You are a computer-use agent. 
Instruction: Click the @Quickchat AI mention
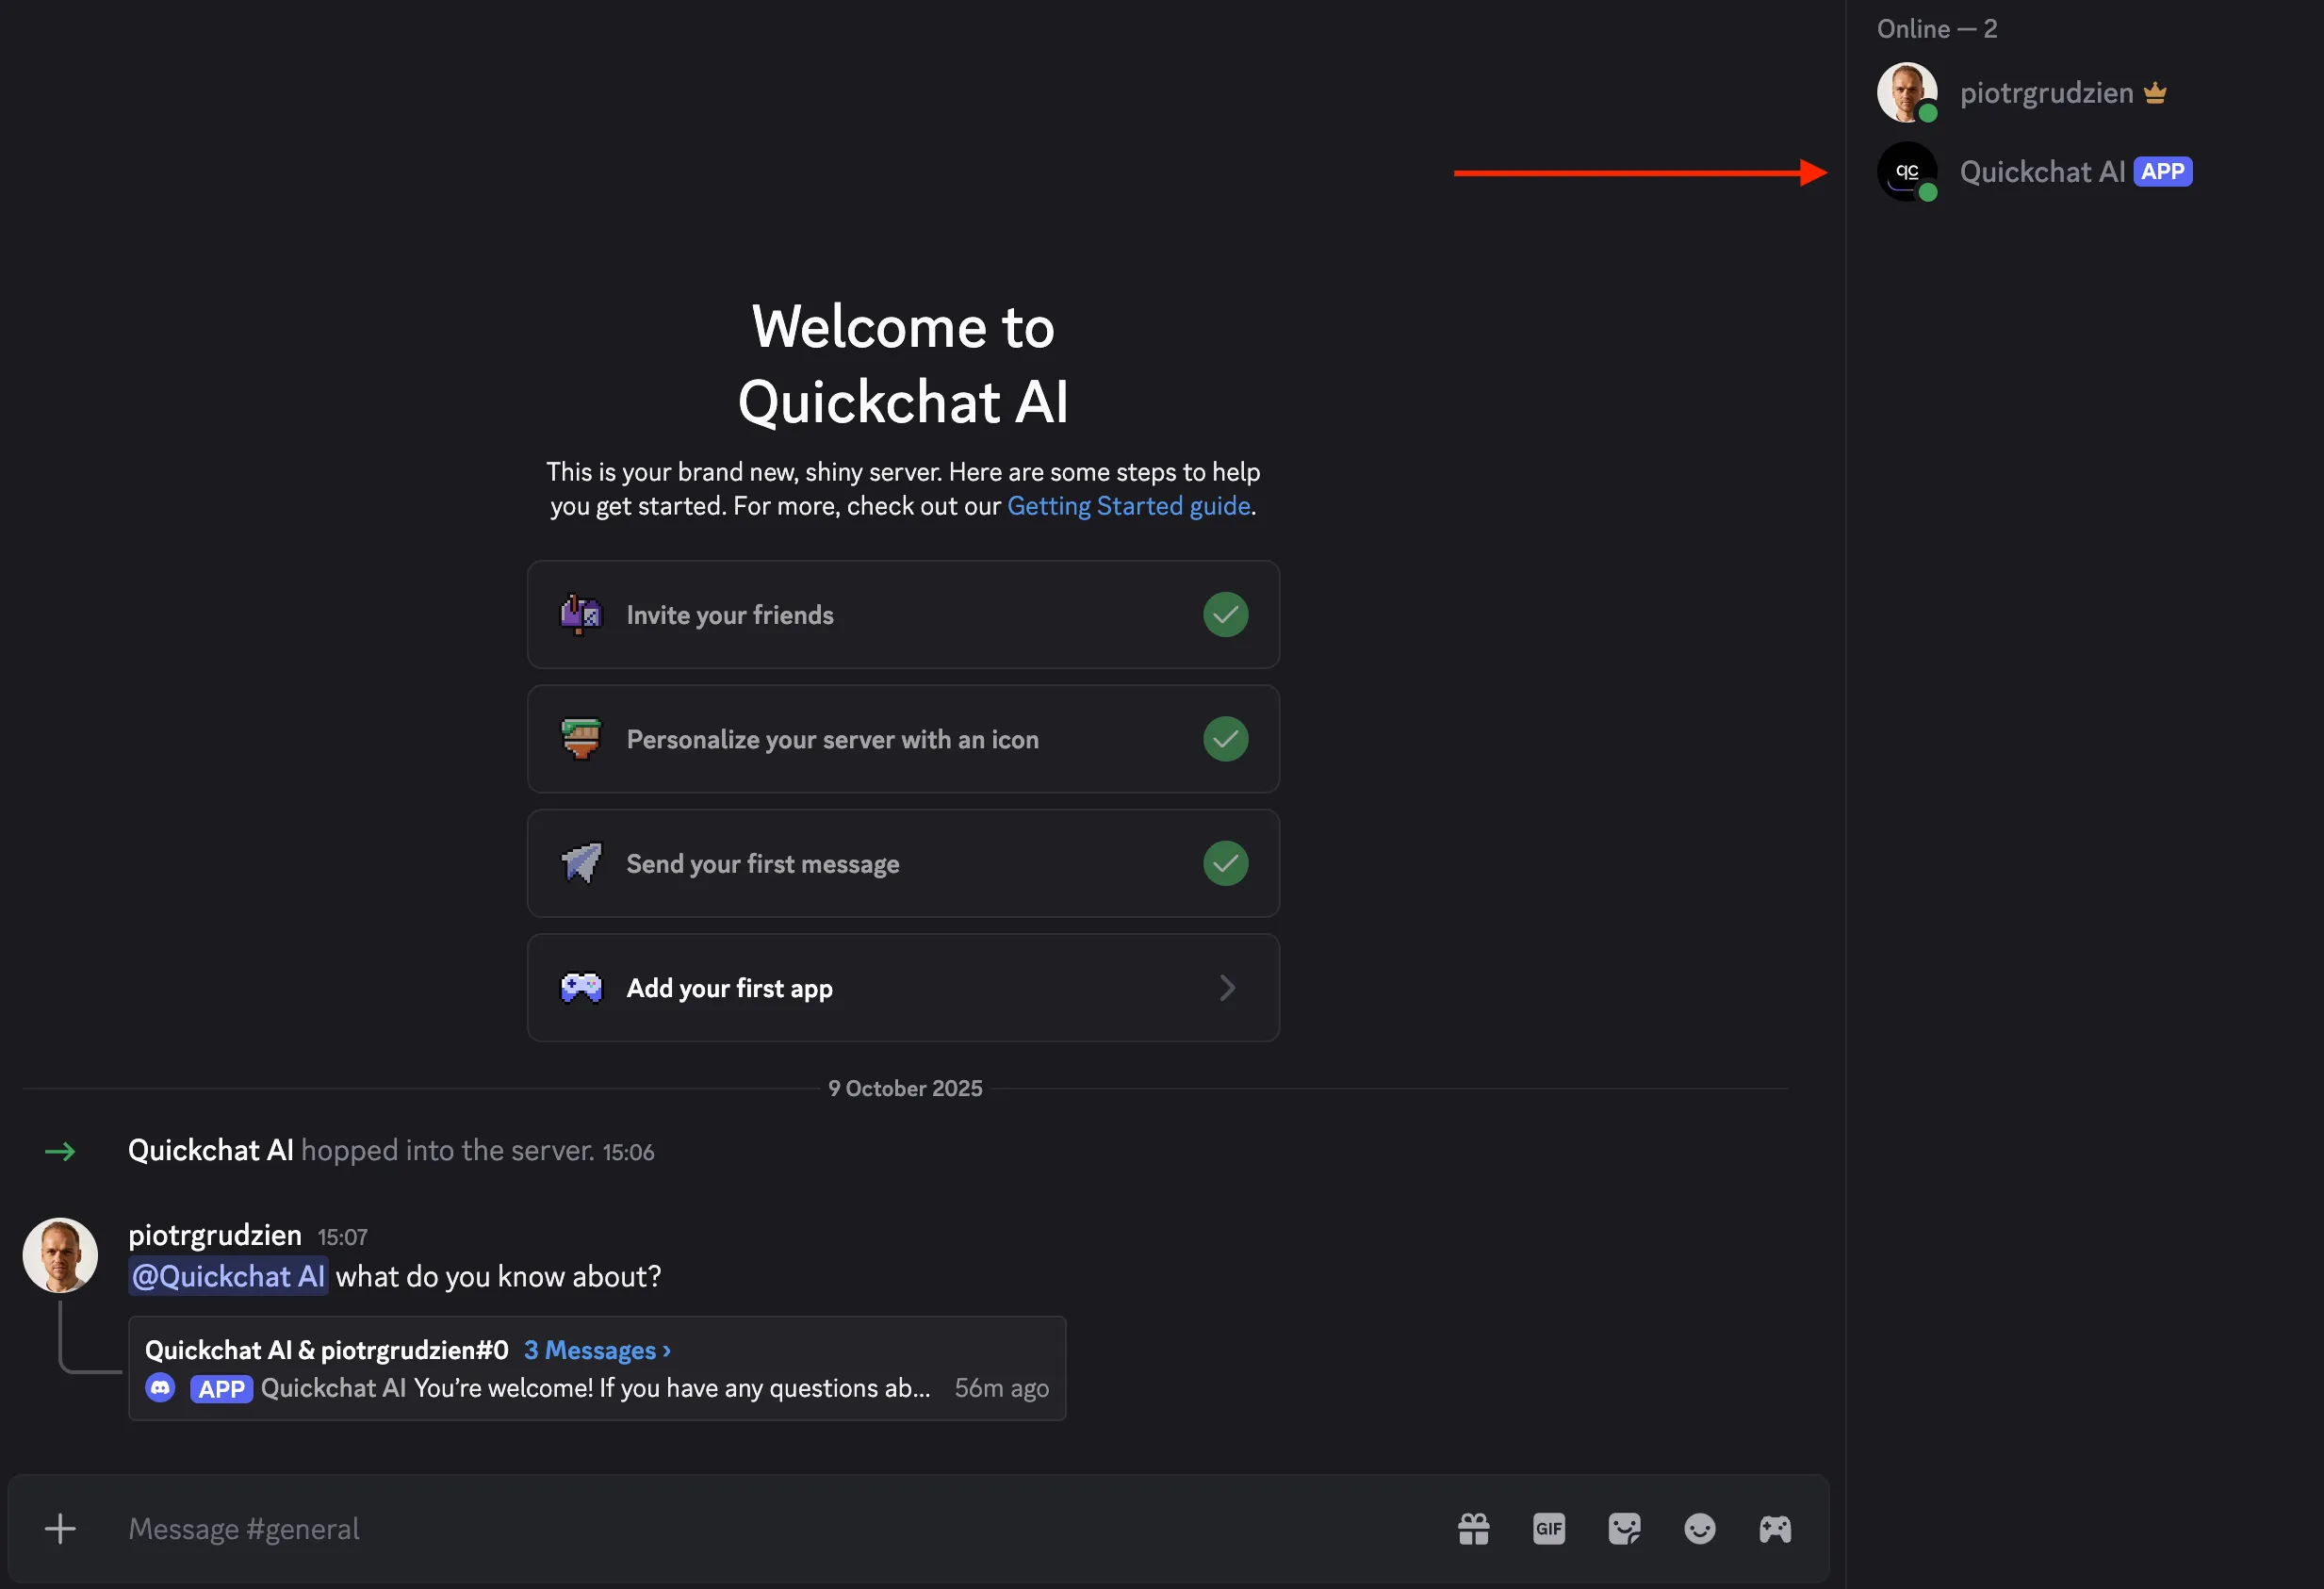coord(227,1276)
